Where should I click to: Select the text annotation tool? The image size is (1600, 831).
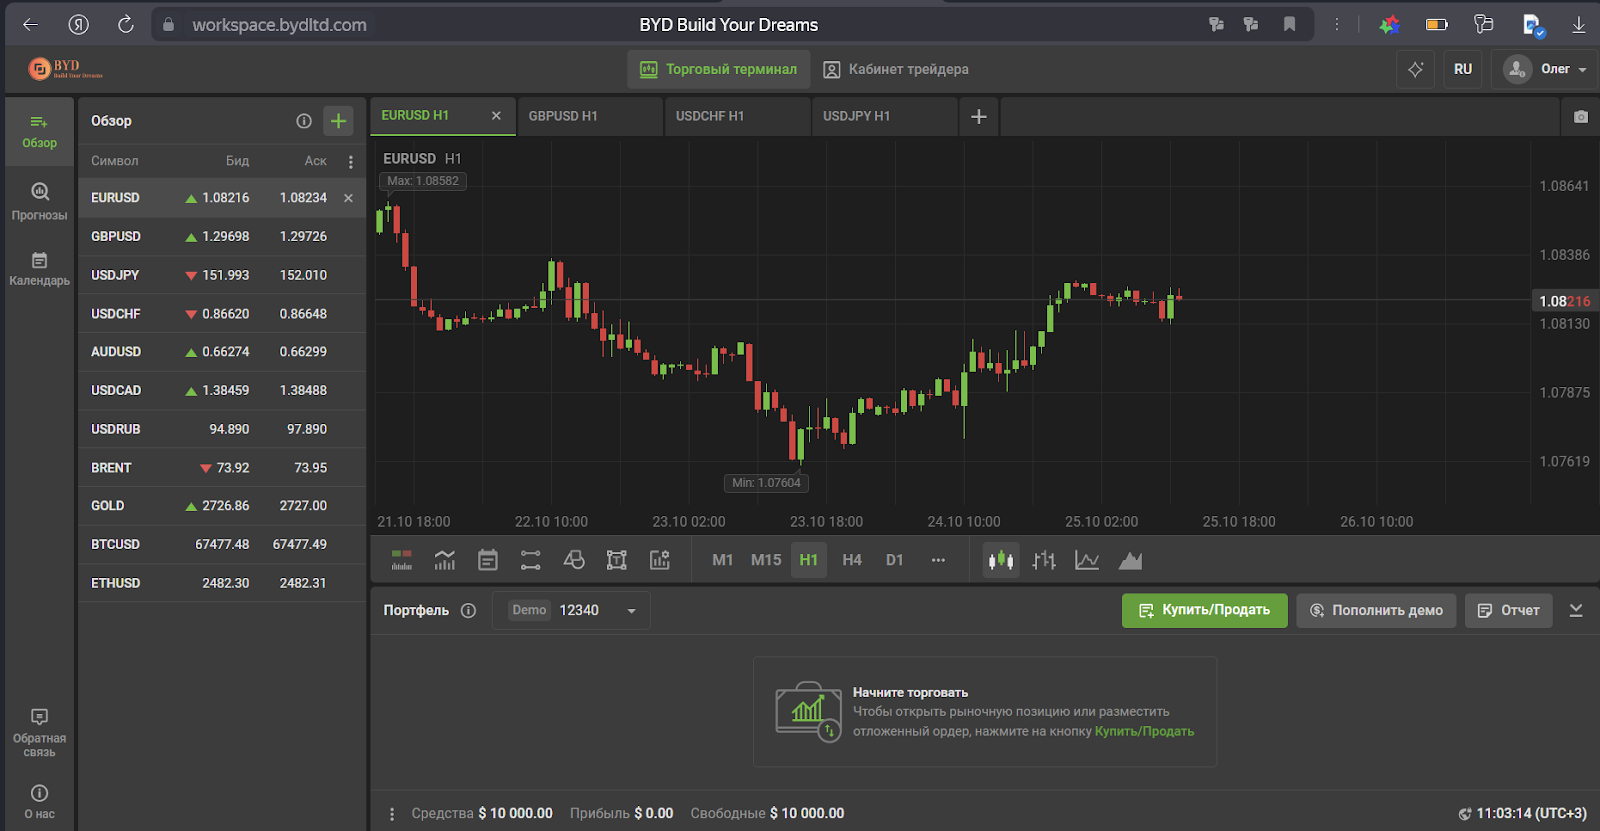pos(616,560)
